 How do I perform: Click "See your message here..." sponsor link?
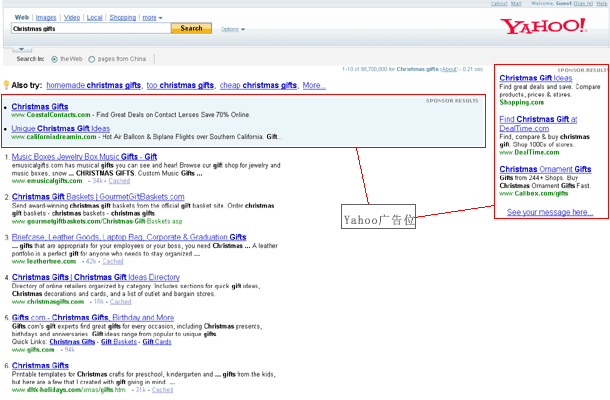(550, 213)
